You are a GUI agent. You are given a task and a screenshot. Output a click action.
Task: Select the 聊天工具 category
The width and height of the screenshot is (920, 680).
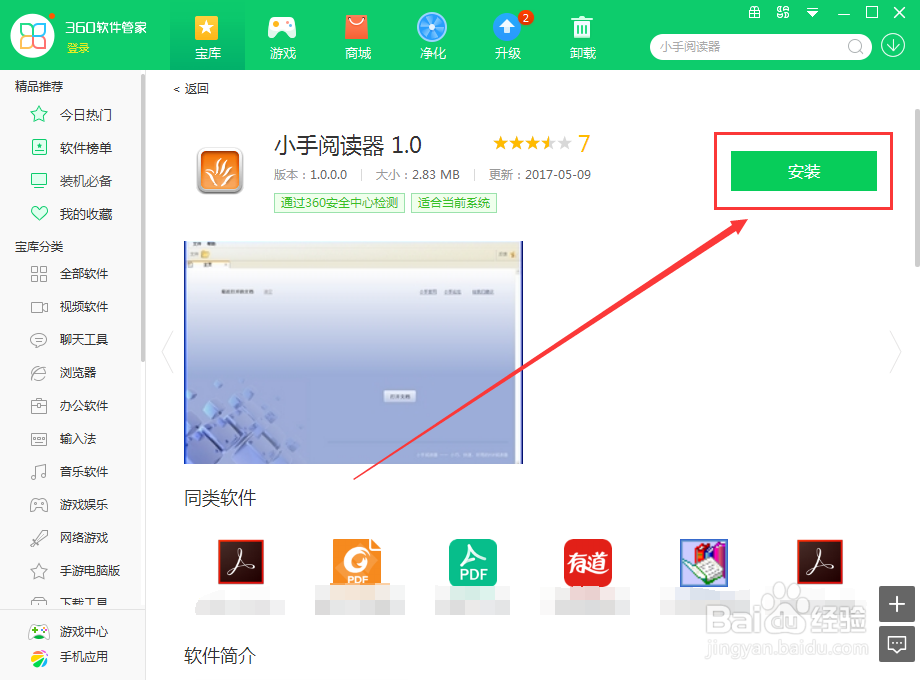[x=71, y=339]
